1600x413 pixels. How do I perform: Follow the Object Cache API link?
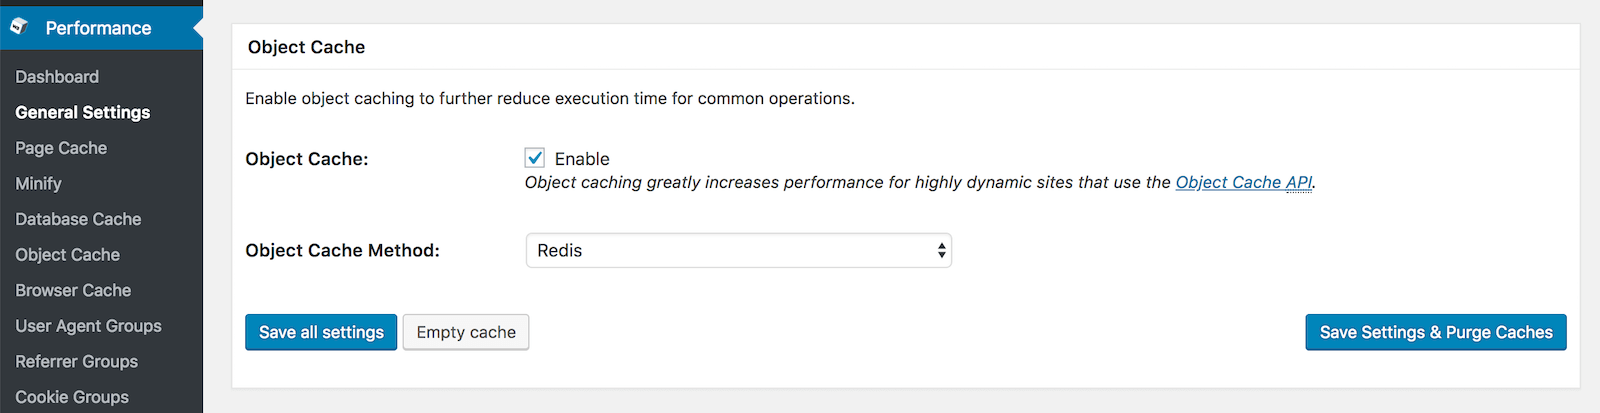coord(1244,182)
